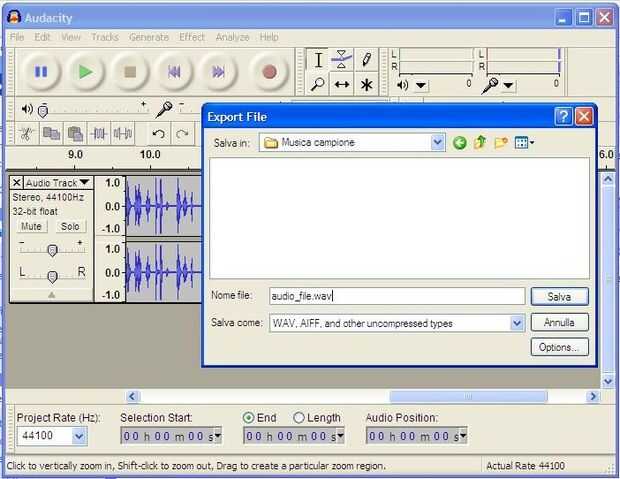This screenshot has width=620, height=479.
Task: Adjust the track gain slider
Action: click(52, 250)
